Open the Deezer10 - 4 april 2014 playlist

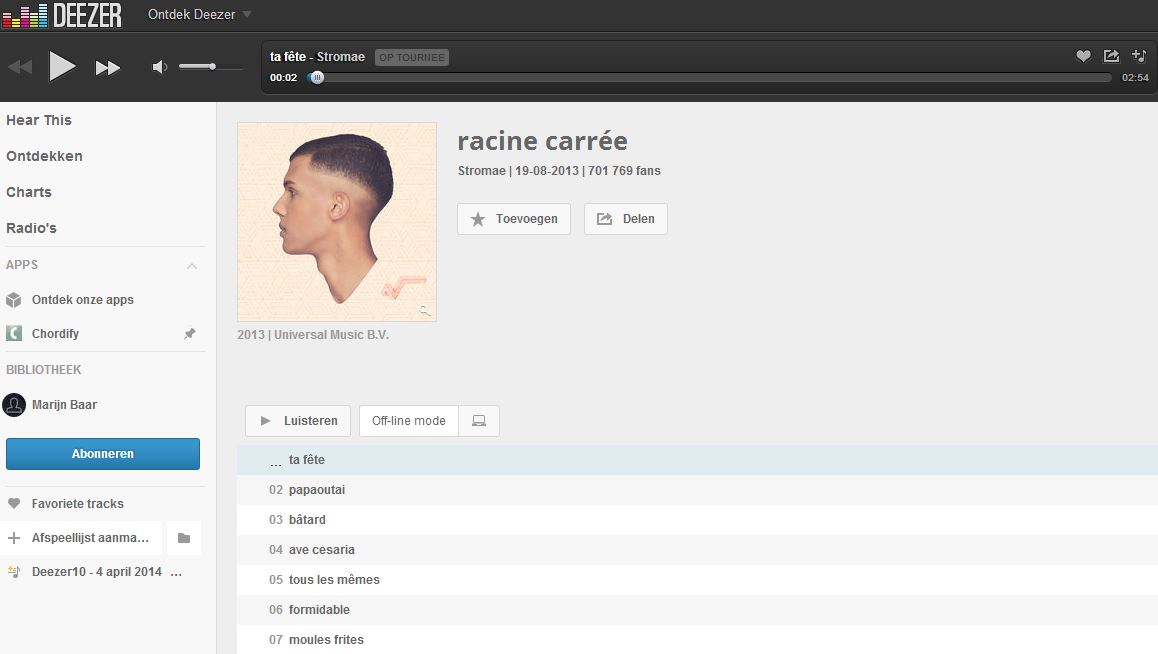97,572
